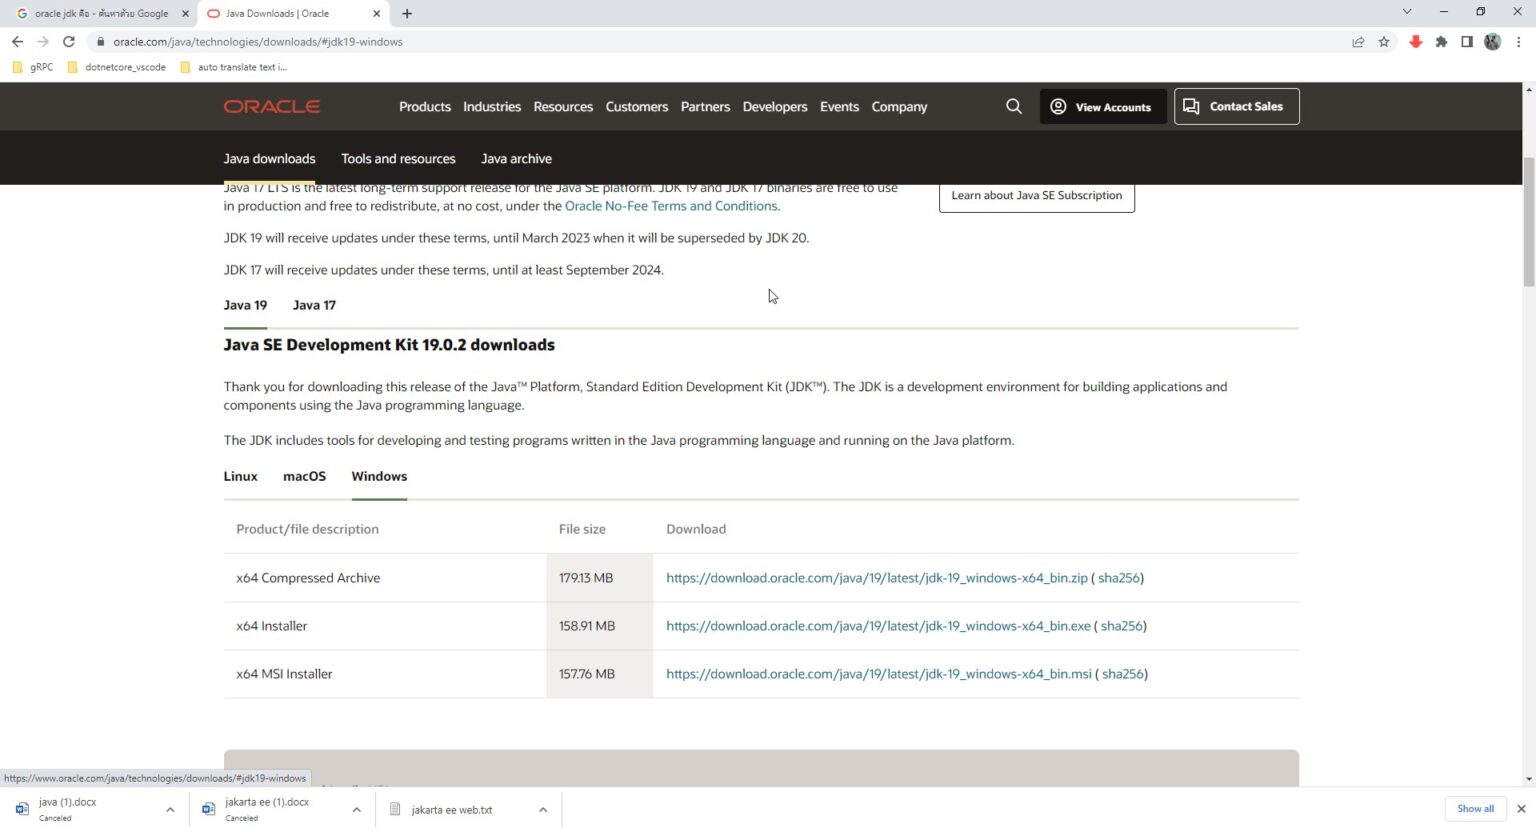Click the share page icon in the address bar
1536x832 pixels.
[1358, 42]
